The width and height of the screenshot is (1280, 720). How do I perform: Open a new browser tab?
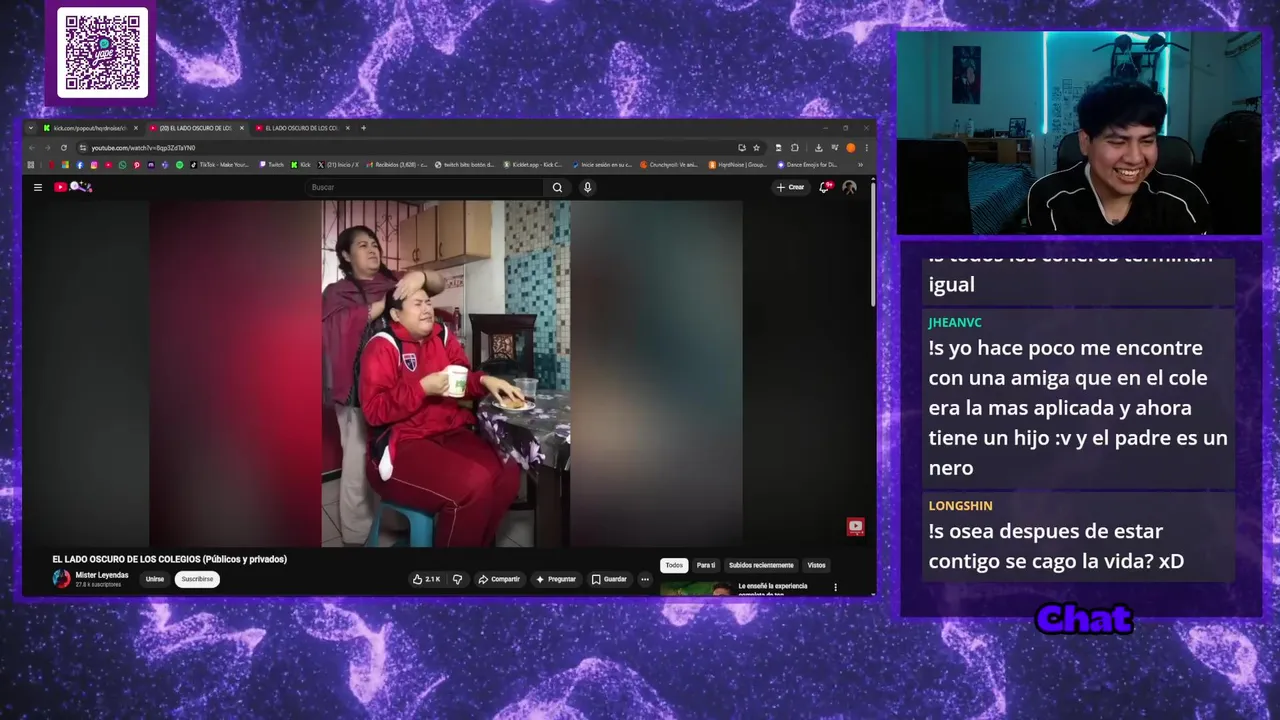coord(363,128)
